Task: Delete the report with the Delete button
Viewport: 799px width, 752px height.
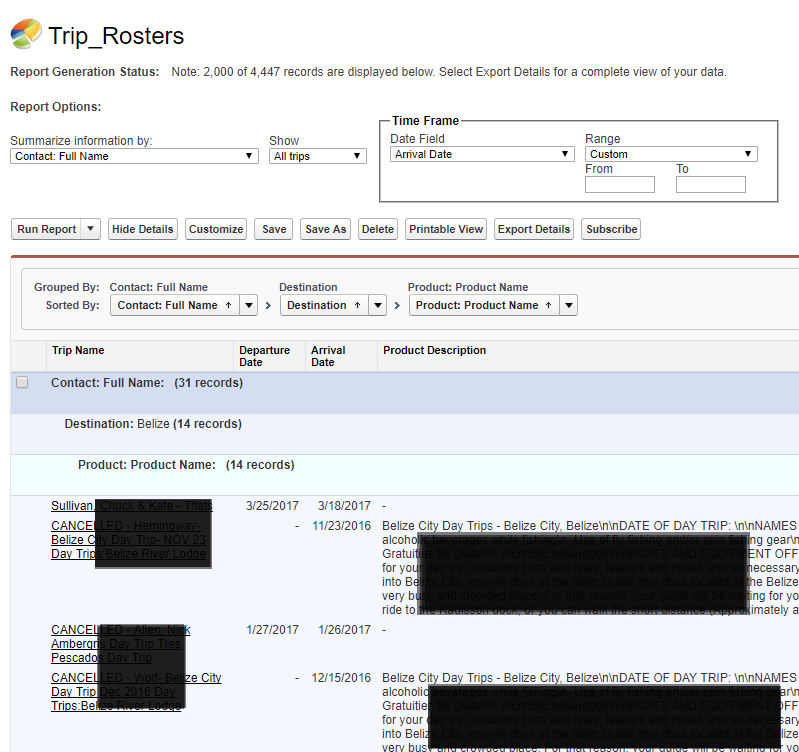Action: [378, 229]
